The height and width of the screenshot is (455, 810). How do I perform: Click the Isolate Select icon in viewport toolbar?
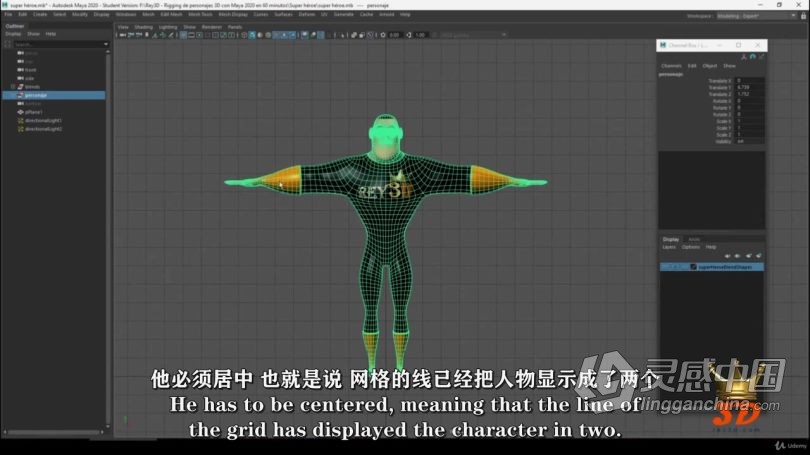pyautogui.click(x=342, y=35)
